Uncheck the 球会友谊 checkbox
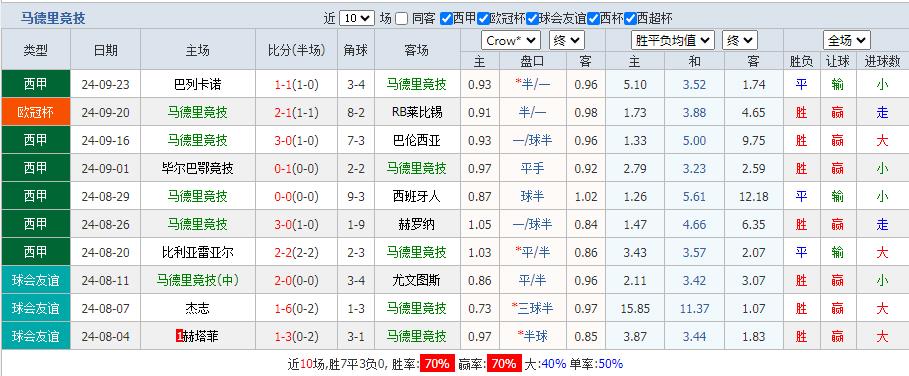The image size is (909, 376). [x=532, y=19]
